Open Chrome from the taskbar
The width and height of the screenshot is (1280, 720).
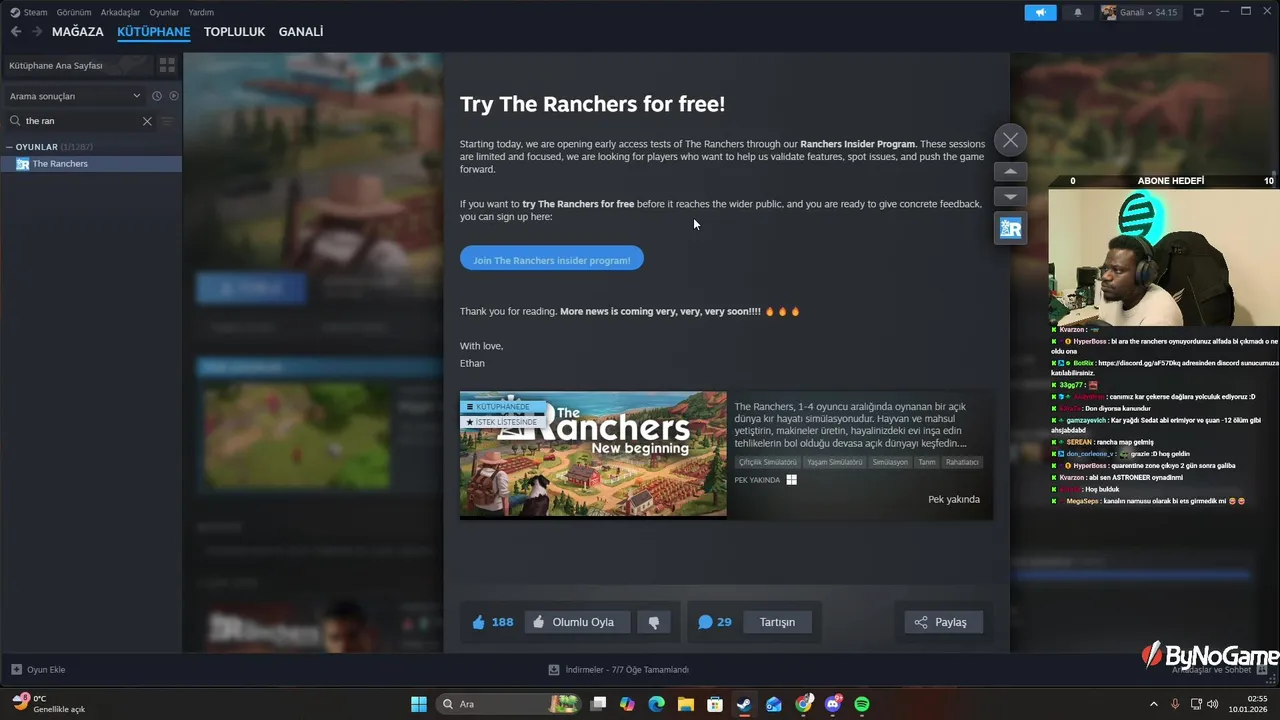pyautogui.click(x=804, y=704)
